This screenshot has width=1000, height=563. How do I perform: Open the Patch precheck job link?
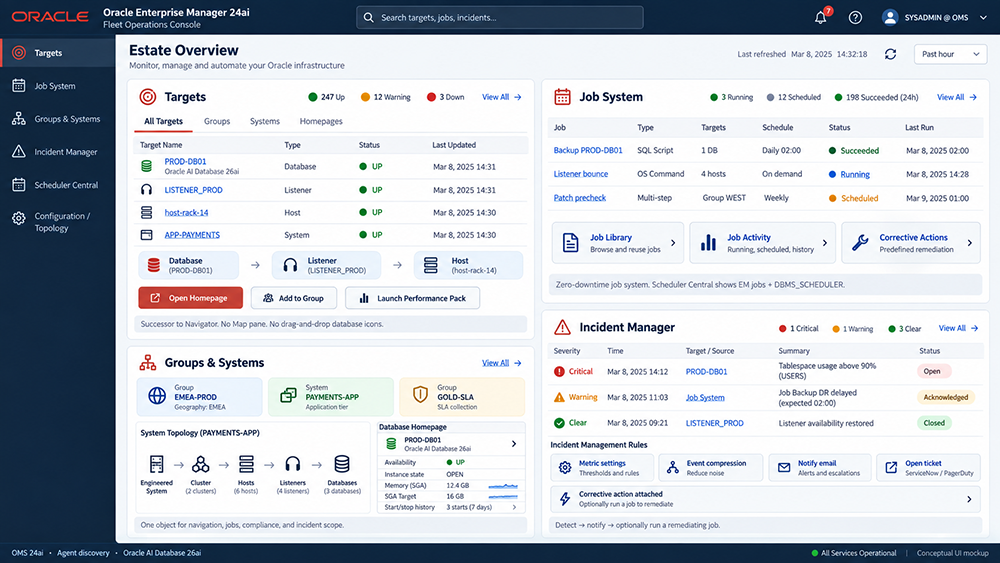click(x=580, y=198)
